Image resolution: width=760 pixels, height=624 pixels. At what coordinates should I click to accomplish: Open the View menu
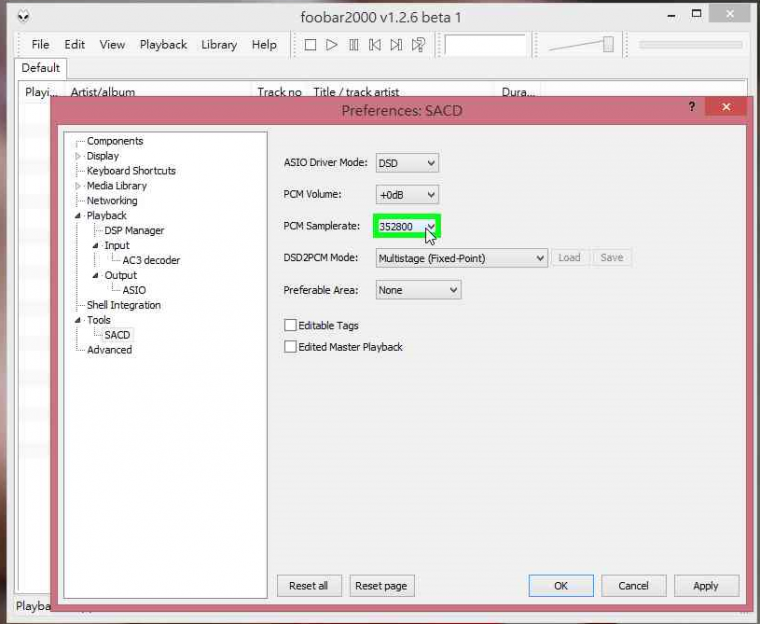click(x=112, y=45)
